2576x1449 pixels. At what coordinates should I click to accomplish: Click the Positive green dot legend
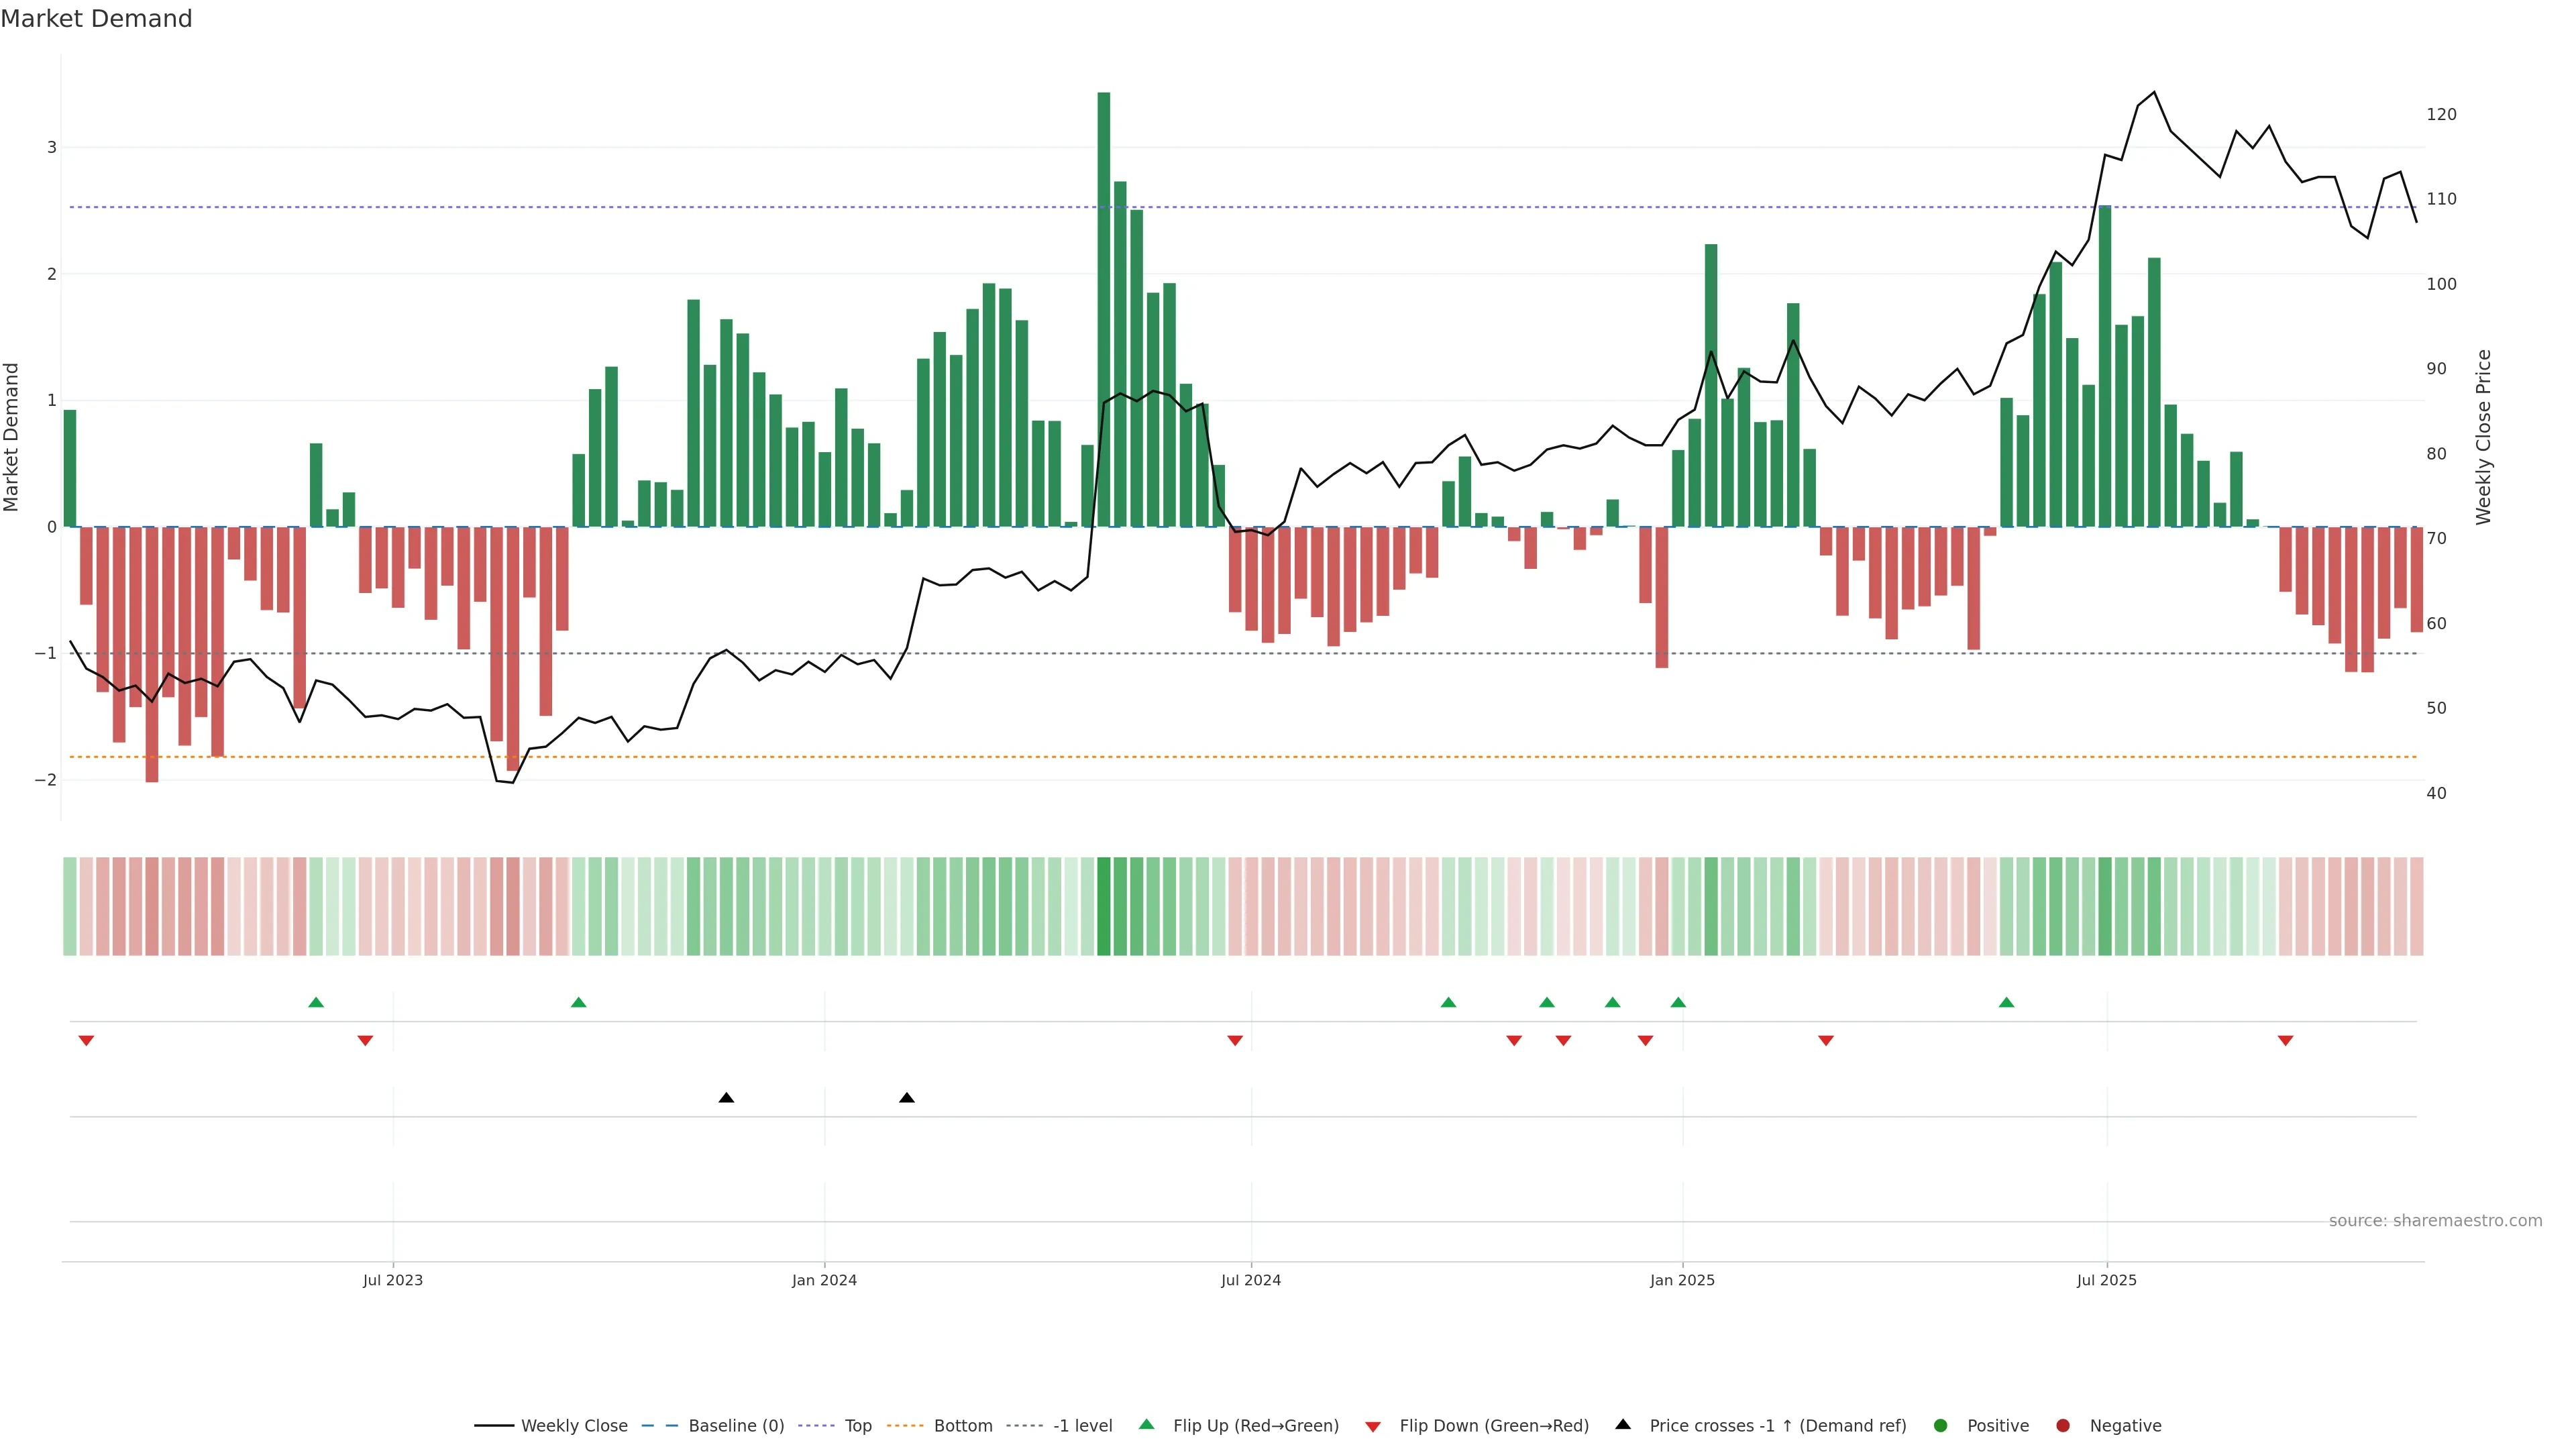point(1941,1425)
